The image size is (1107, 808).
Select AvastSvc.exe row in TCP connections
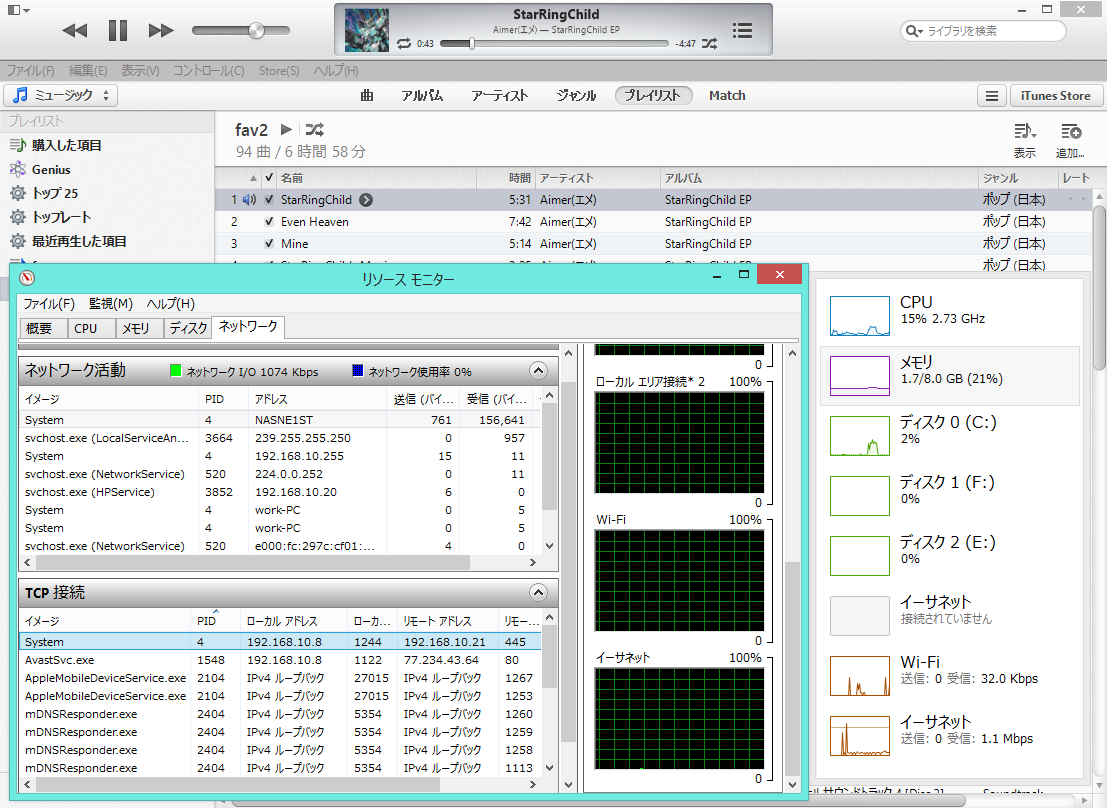pos(280,660)
